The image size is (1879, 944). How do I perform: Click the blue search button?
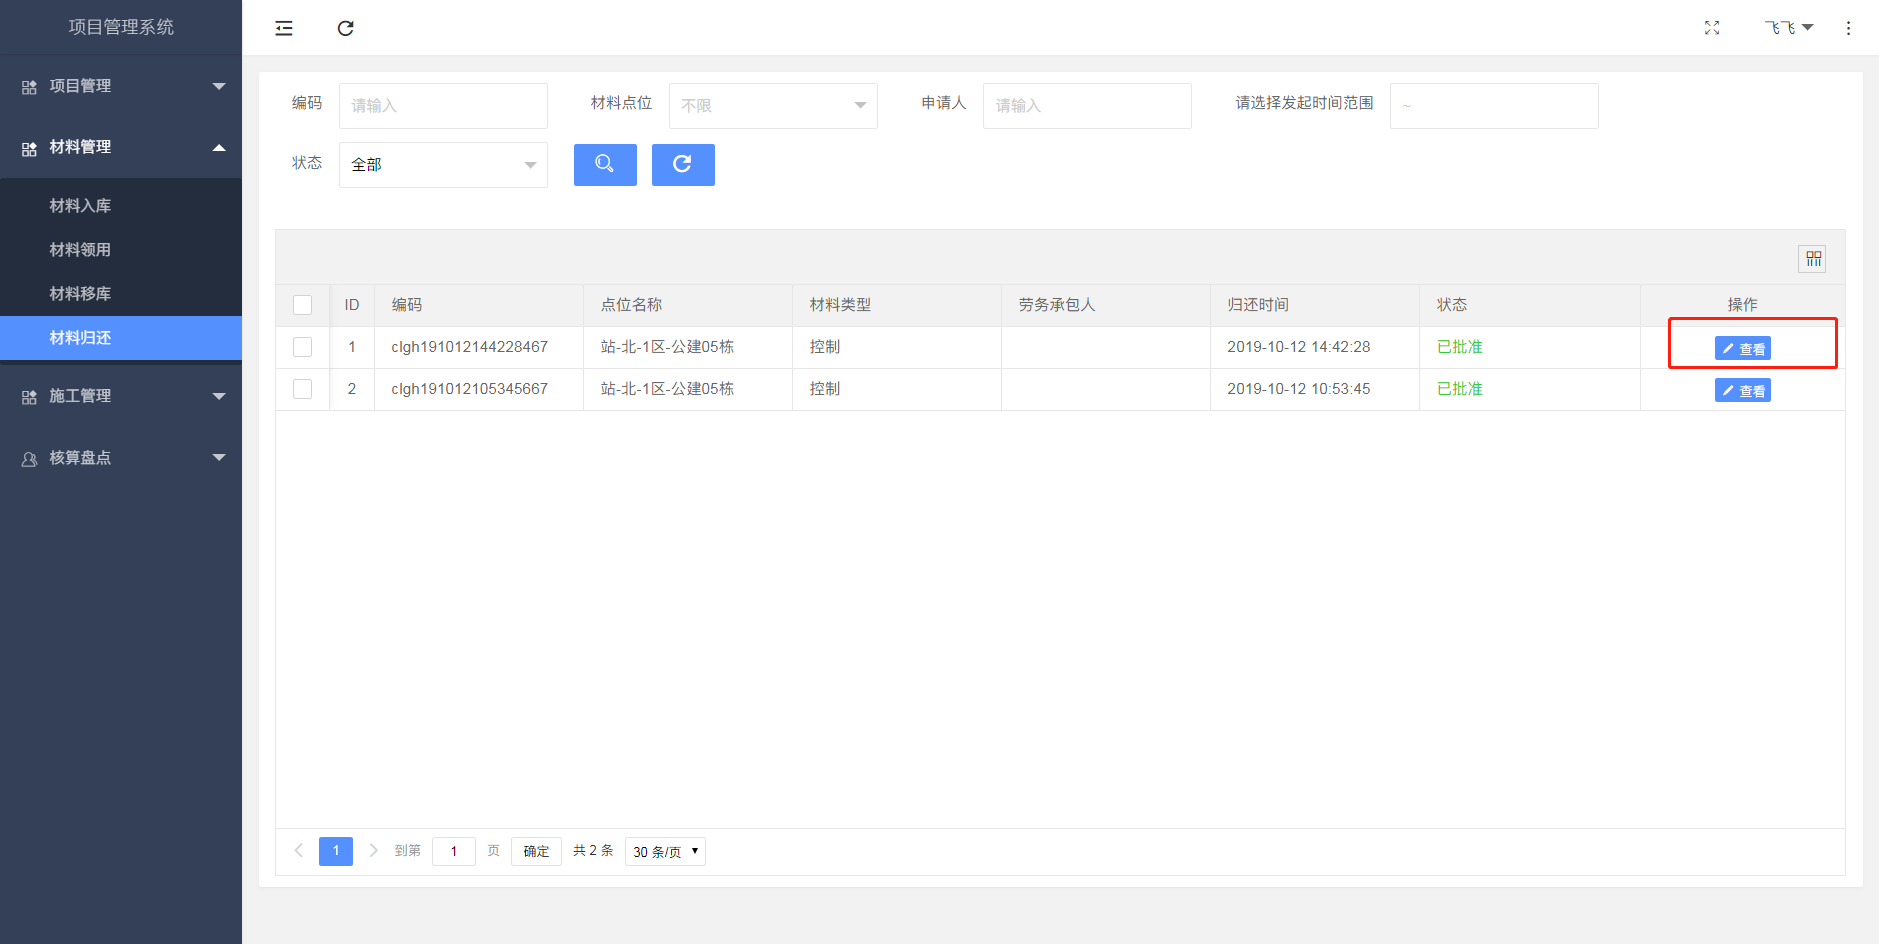pos(605,165)
